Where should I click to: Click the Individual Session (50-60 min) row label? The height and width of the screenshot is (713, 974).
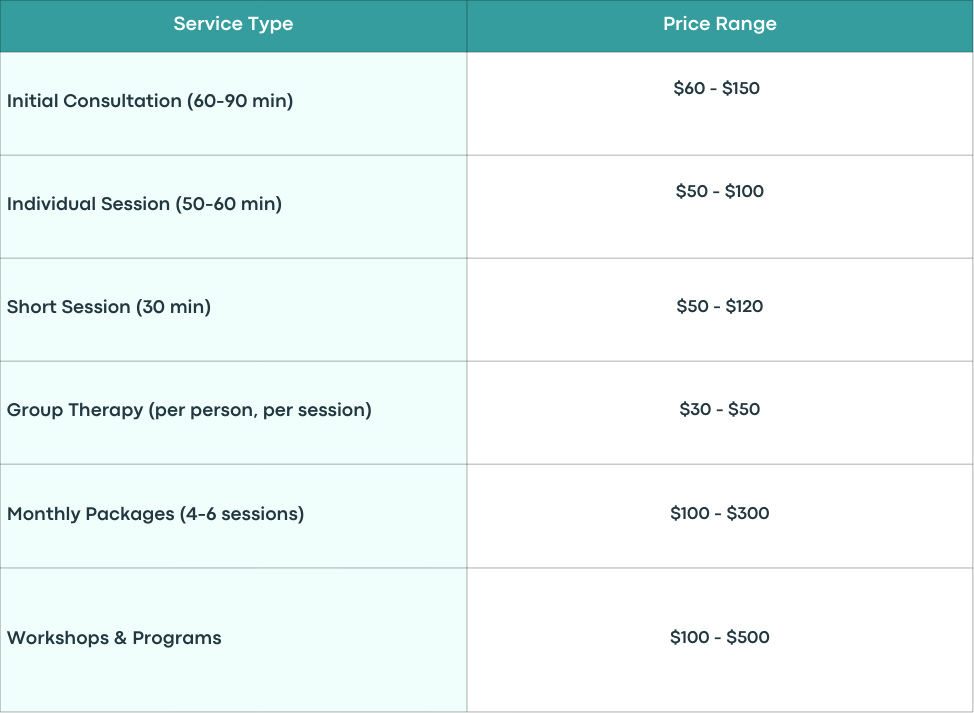coord(144,204)
